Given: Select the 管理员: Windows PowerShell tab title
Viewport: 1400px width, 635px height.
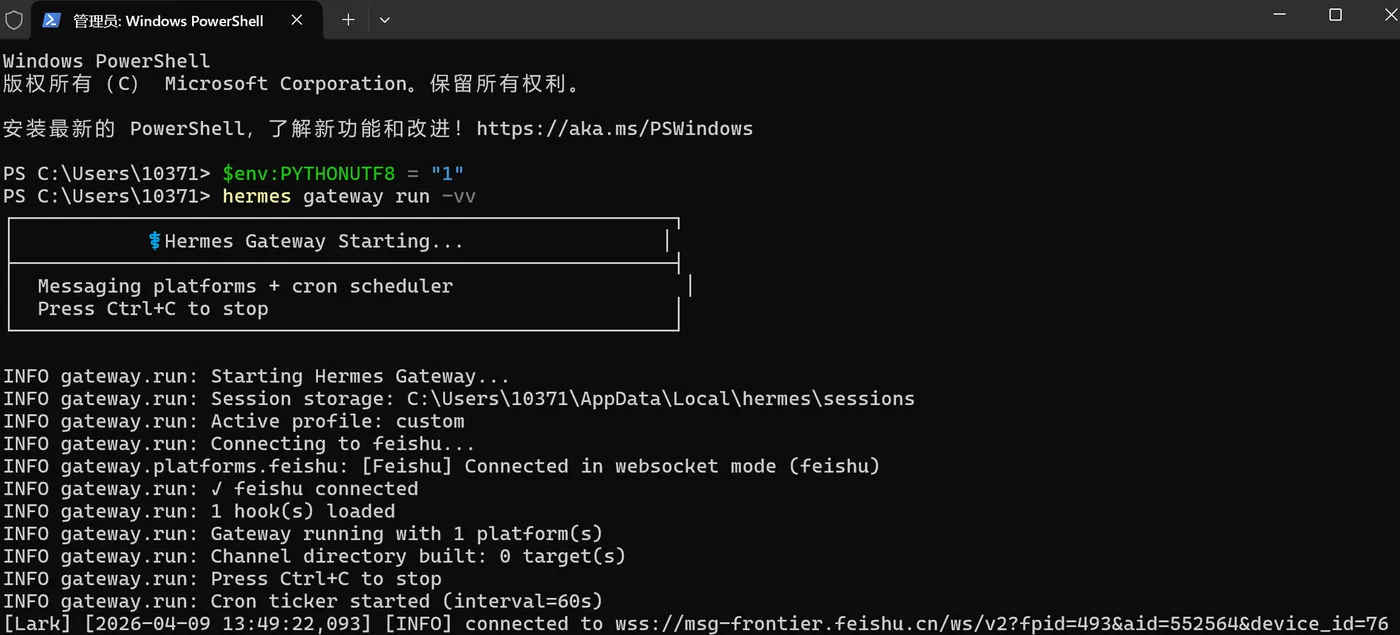Looking at the screenshot, I should coord(168,20).
